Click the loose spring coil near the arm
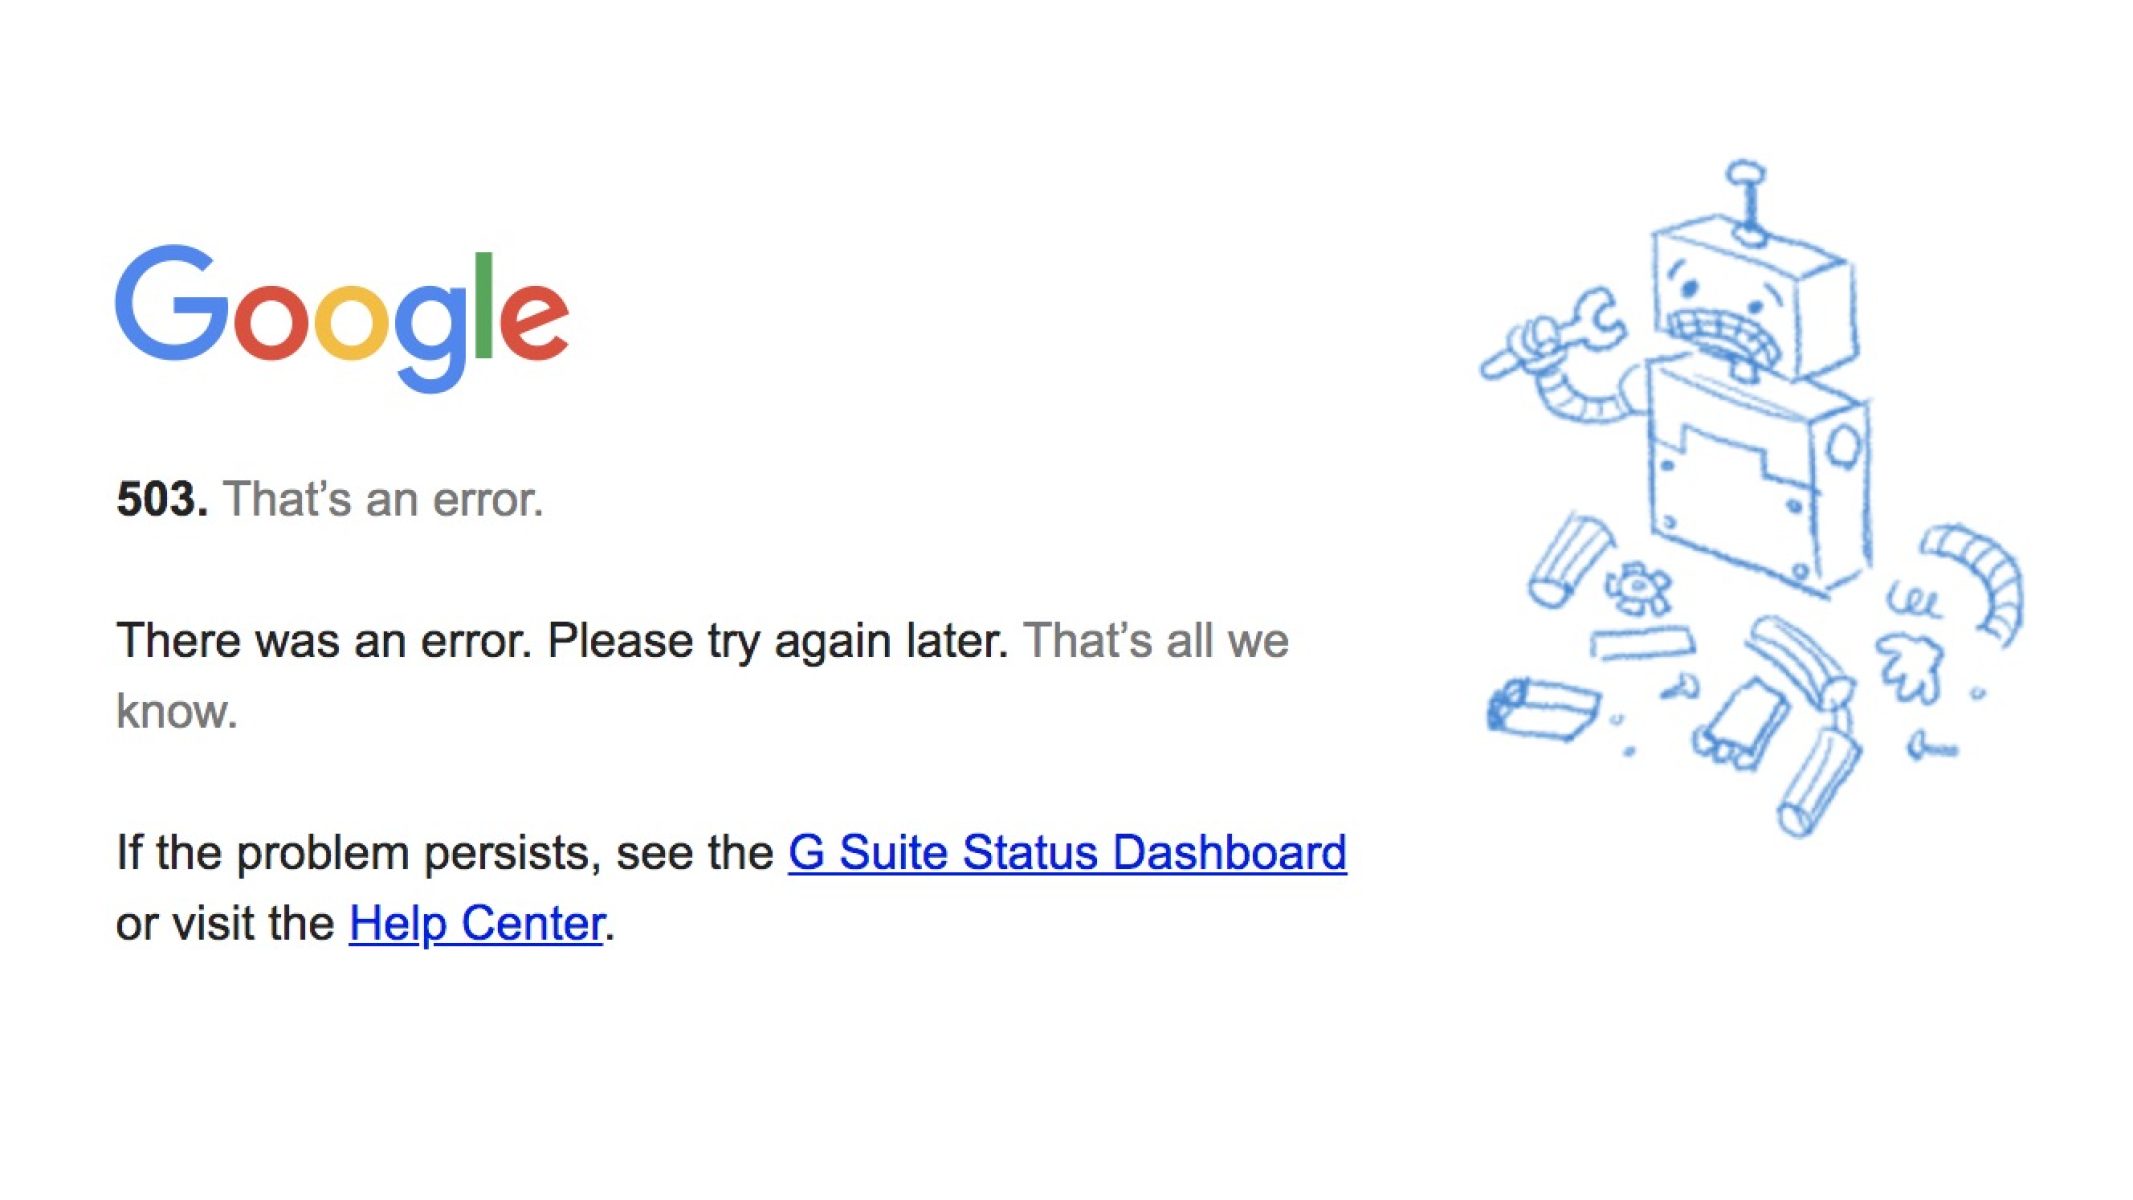This screenshot has height=1200, width=2133. (x=1912, y=602)
